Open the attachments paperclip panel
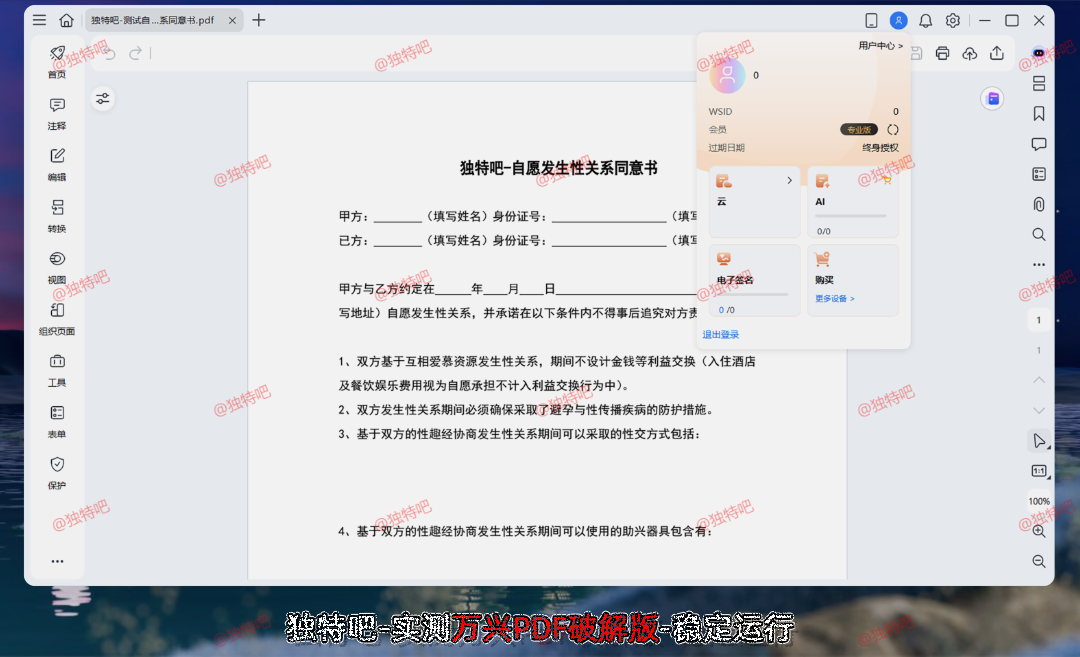Viewport: 1080px width, 657px height. pos(1039,205)
